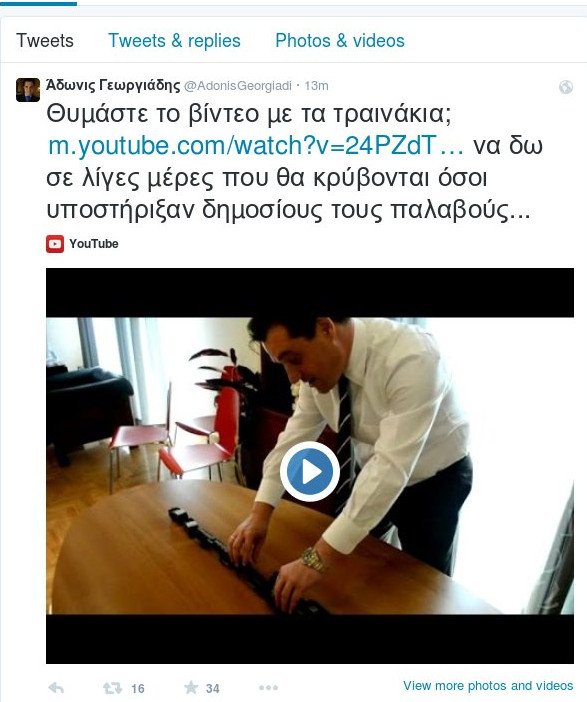
Task: Open the @AdonisGeorgiadi handle link
Action: click(238, 86)
